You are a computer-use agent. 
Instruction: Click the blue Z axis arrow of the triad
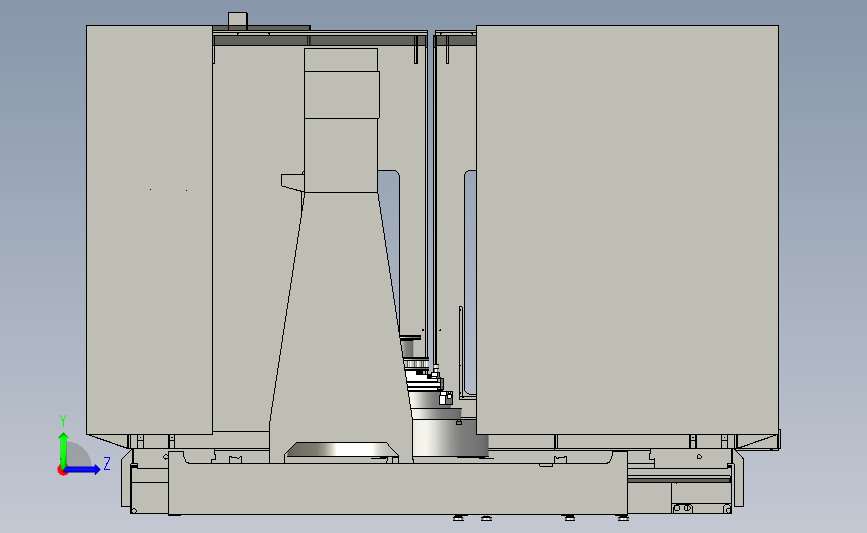click(83, 469)
